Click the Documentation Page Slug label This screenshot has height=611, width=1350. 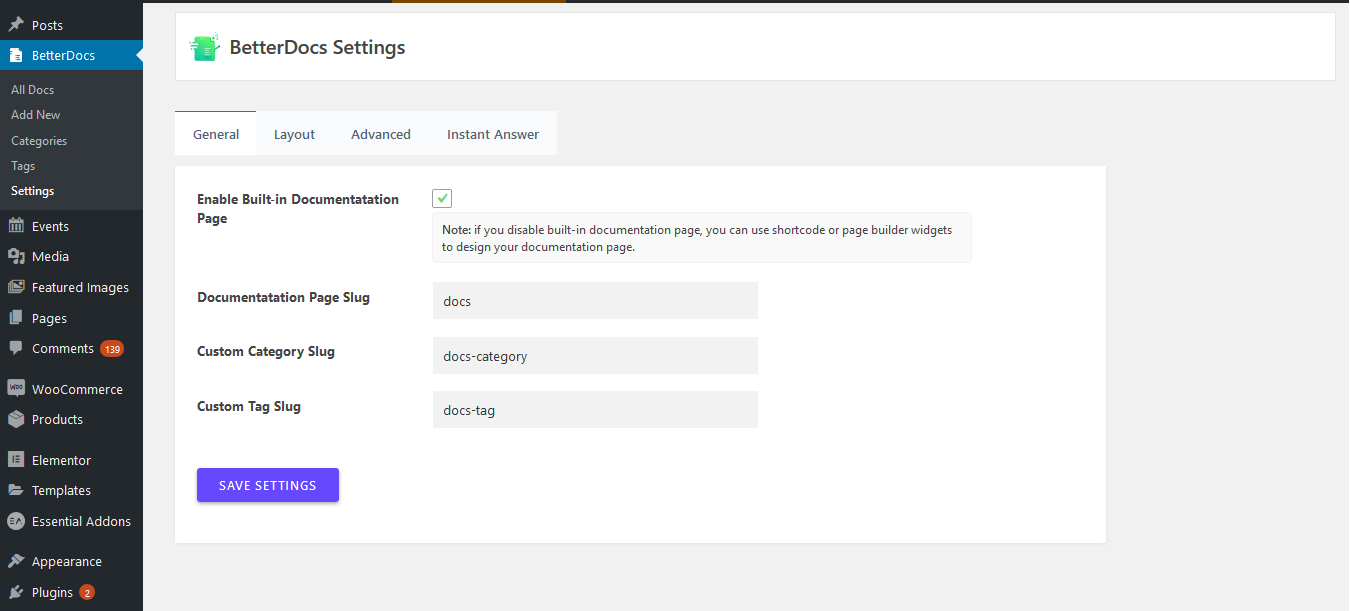pyautogui.click(x=283, y=297)
